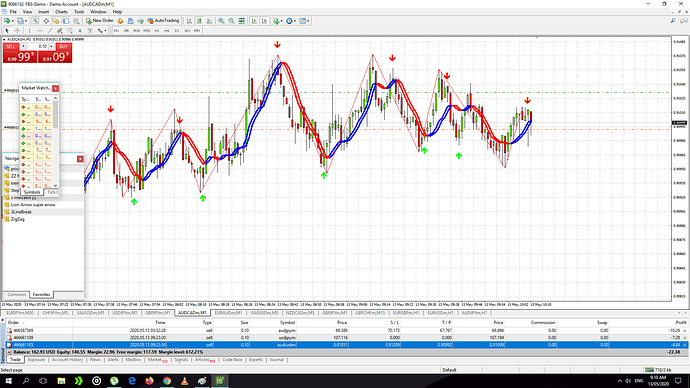690x388 pixels.
Task: Zoom in on the chart
Action: [221, 21]
